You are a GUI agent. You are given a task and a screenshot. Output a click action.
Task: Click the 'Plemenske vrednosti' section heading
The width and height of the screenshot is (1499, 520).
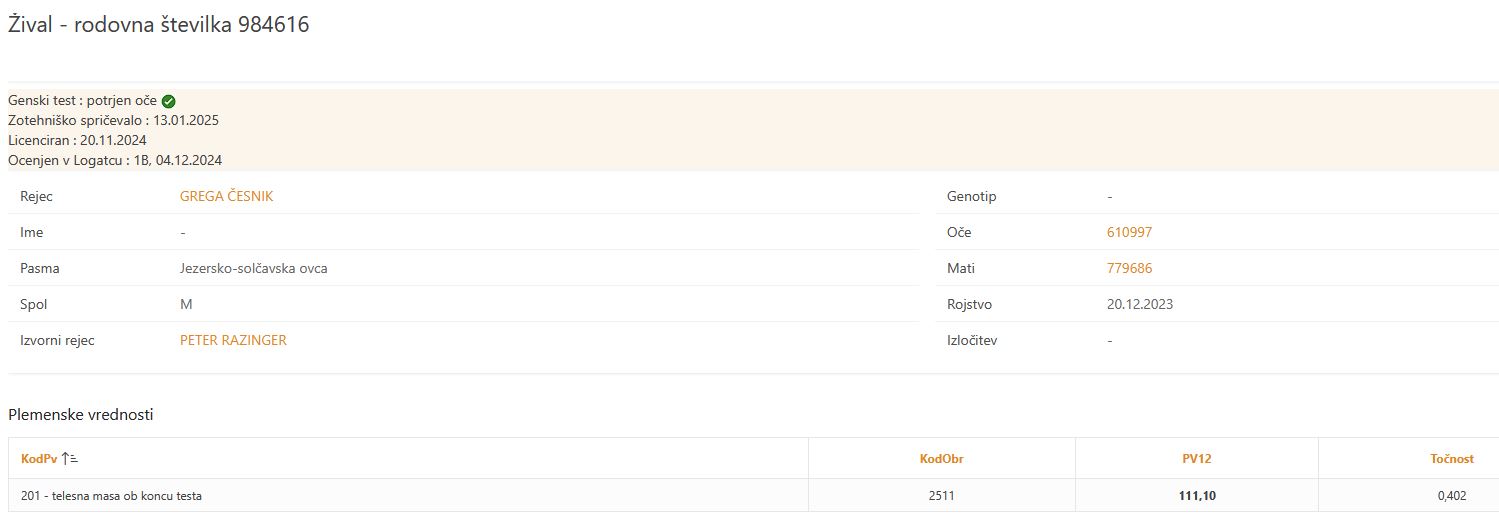pos(80,415)
